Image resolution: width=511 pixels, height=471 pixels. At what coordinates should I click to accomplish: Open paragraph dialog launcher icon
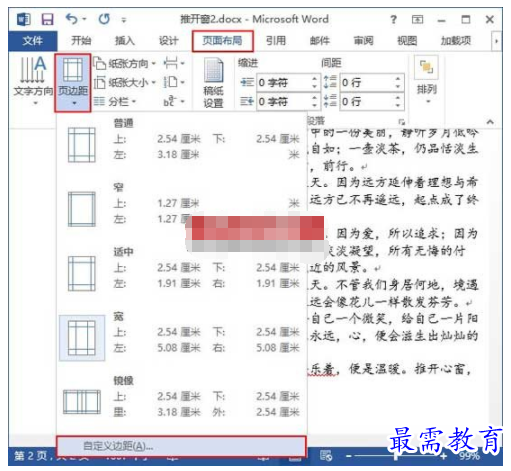(x=402, y=121)
